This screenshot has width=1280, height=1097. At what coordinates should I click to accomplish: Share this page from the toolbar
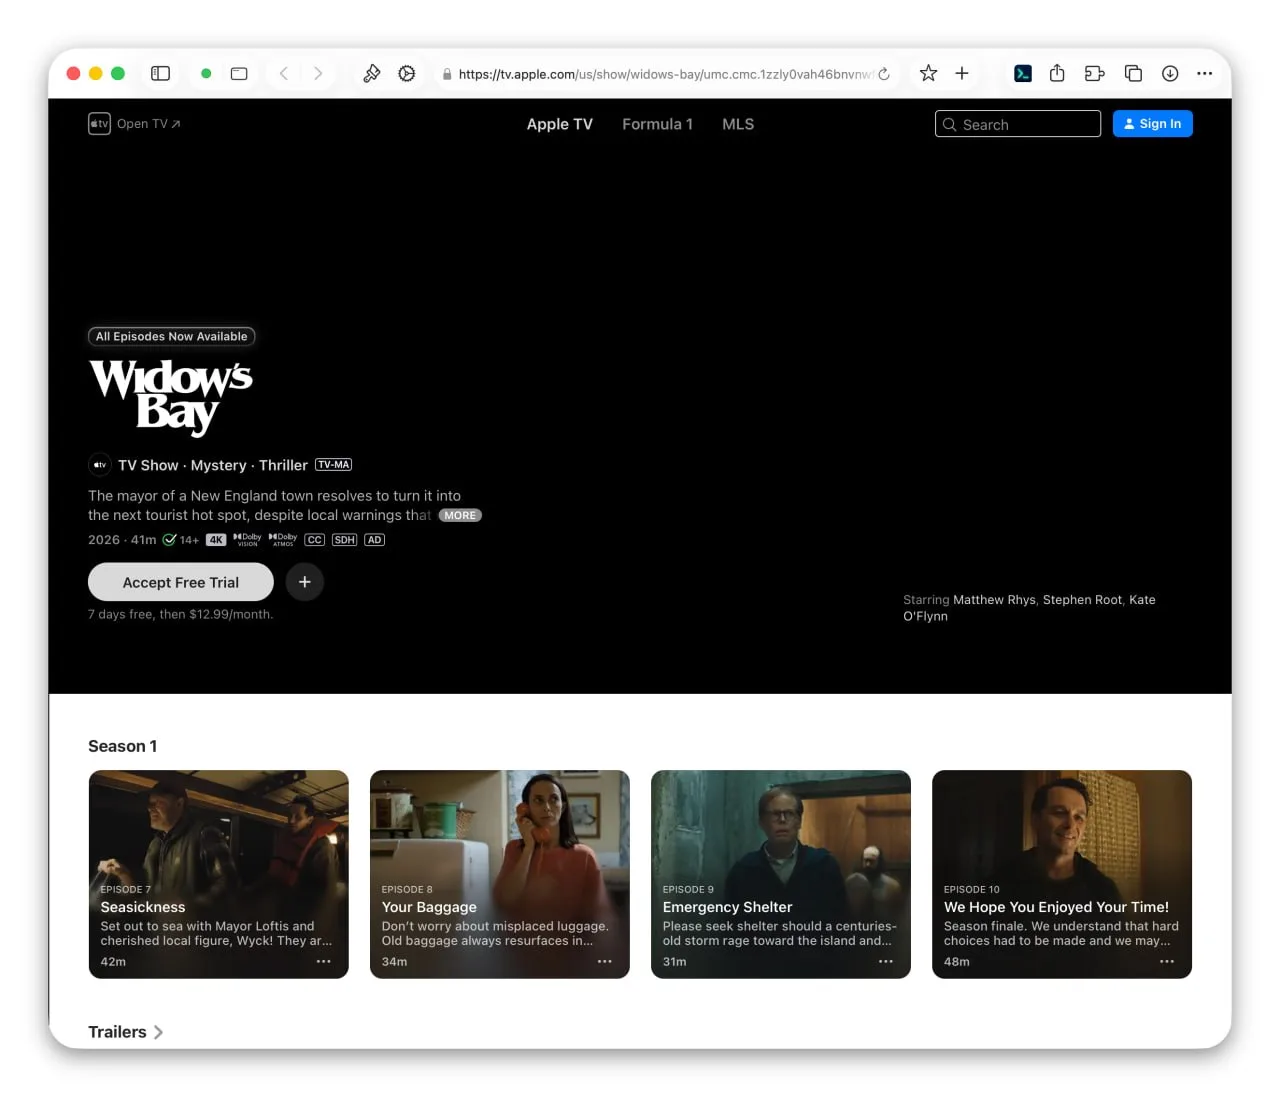pos(1057,73)
